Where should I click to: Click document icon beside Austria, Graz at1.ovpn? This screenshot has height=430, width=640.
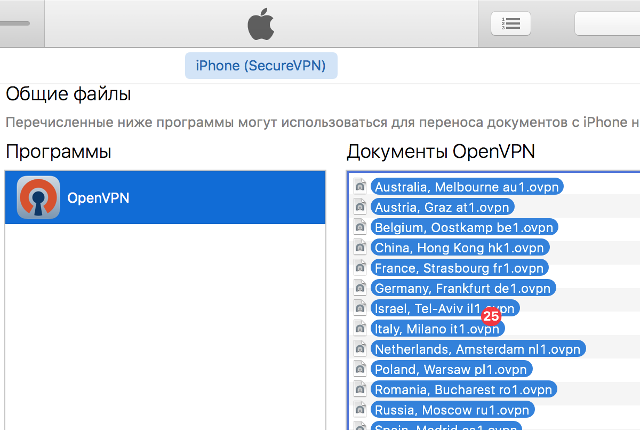point(360,206)
